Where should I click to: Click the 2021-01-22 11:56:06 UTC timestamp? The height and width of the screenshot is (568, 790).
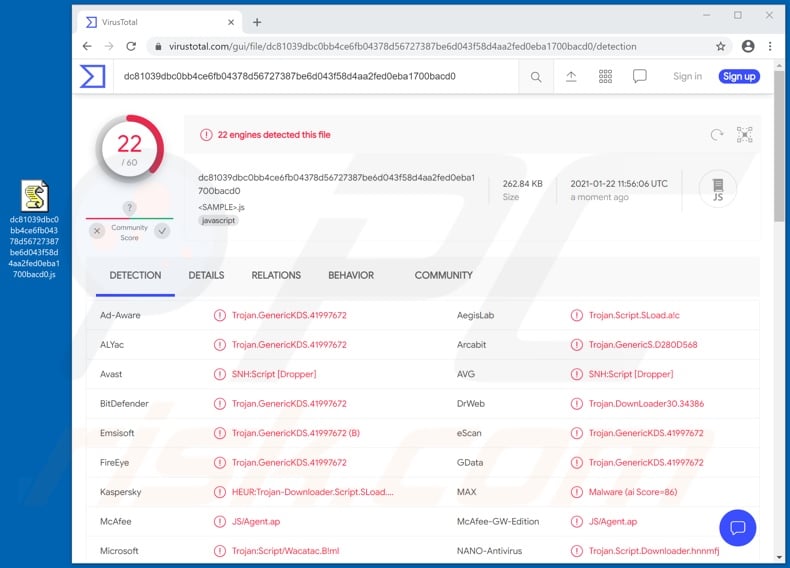(619, 184)
